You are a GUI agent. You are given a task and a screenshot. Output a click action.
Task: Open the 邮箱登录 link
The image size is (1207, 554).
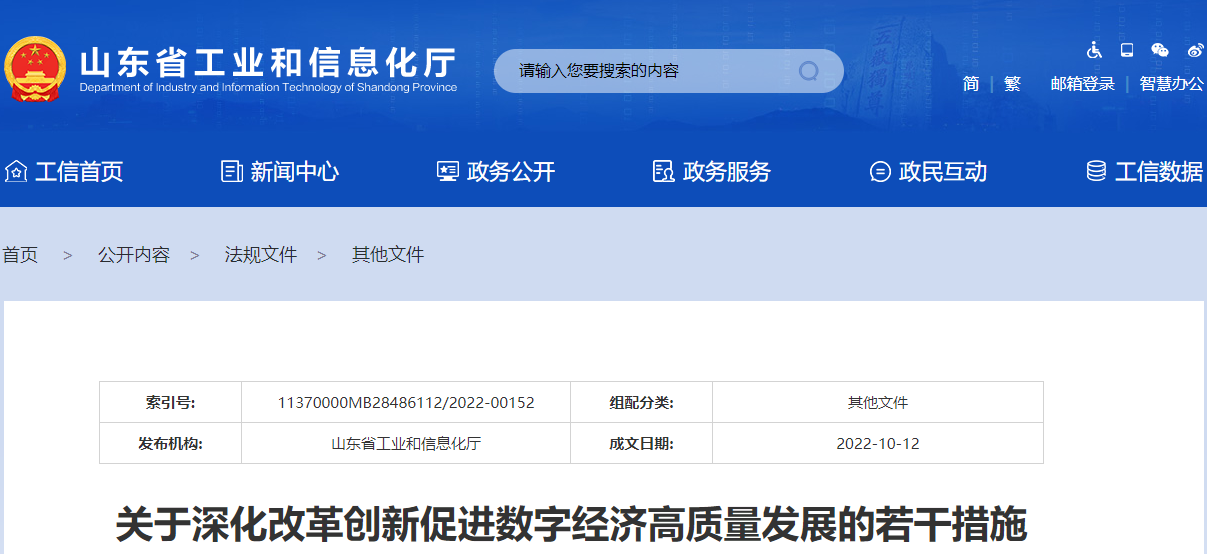(1082, 84)
